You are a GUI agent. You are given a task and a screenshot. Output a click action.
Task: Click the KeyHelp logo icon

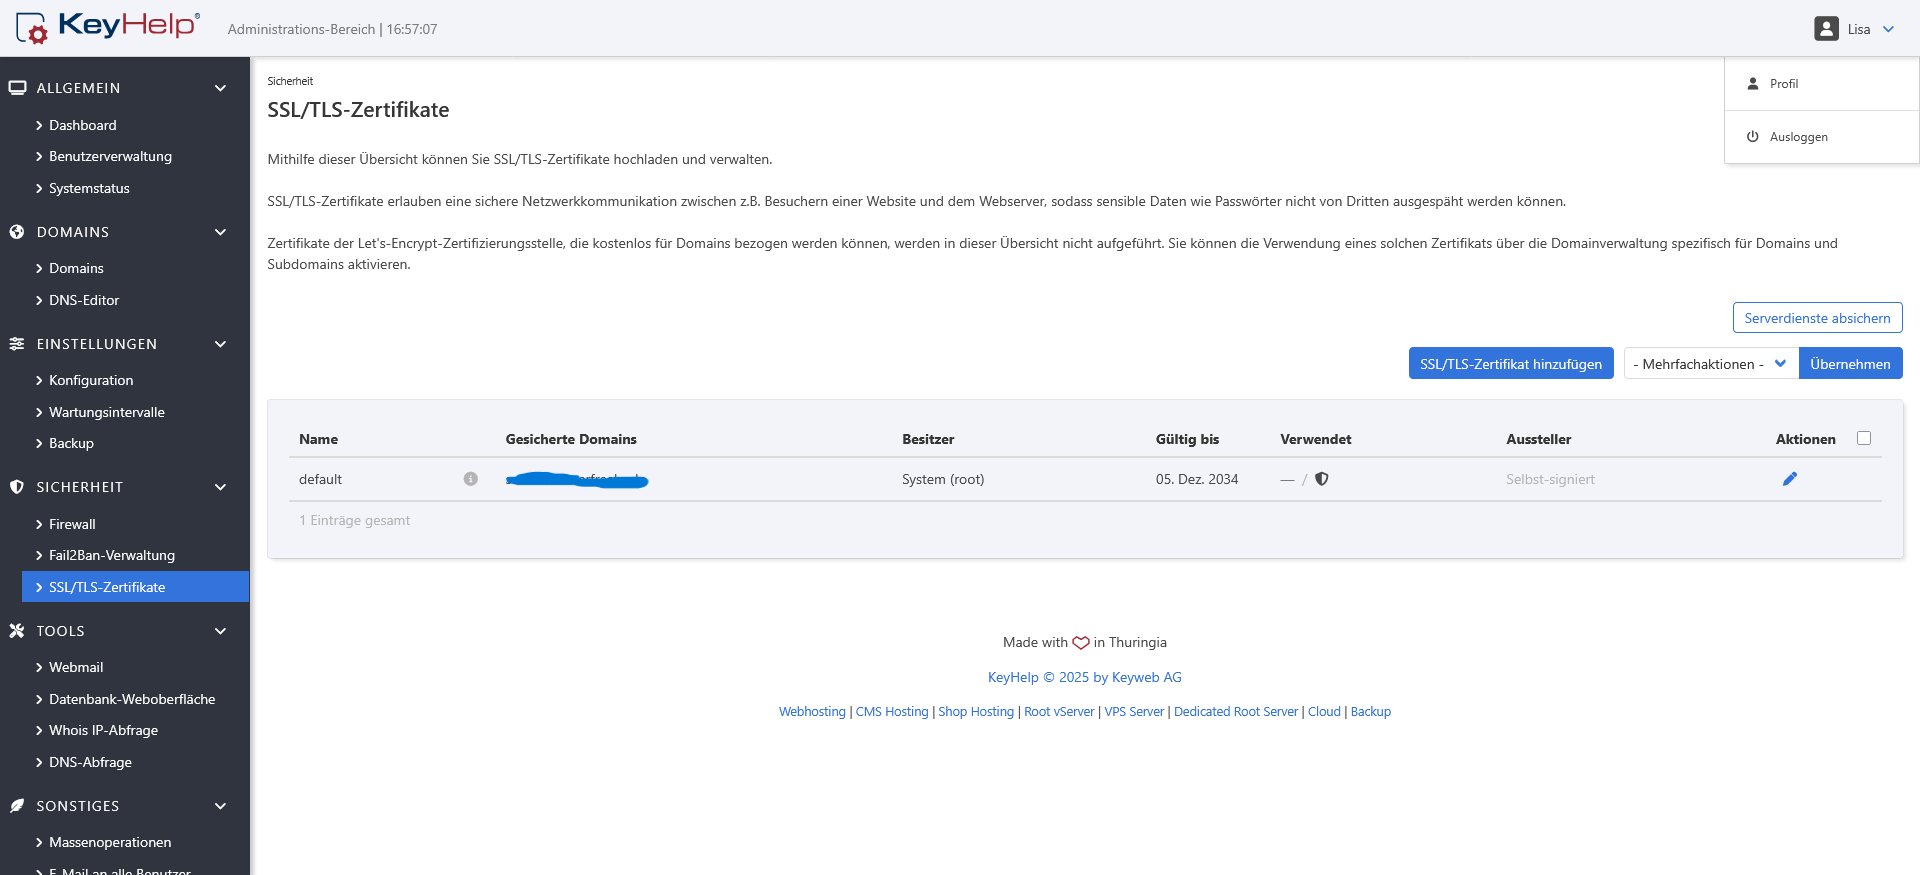(x=32, y=28)
